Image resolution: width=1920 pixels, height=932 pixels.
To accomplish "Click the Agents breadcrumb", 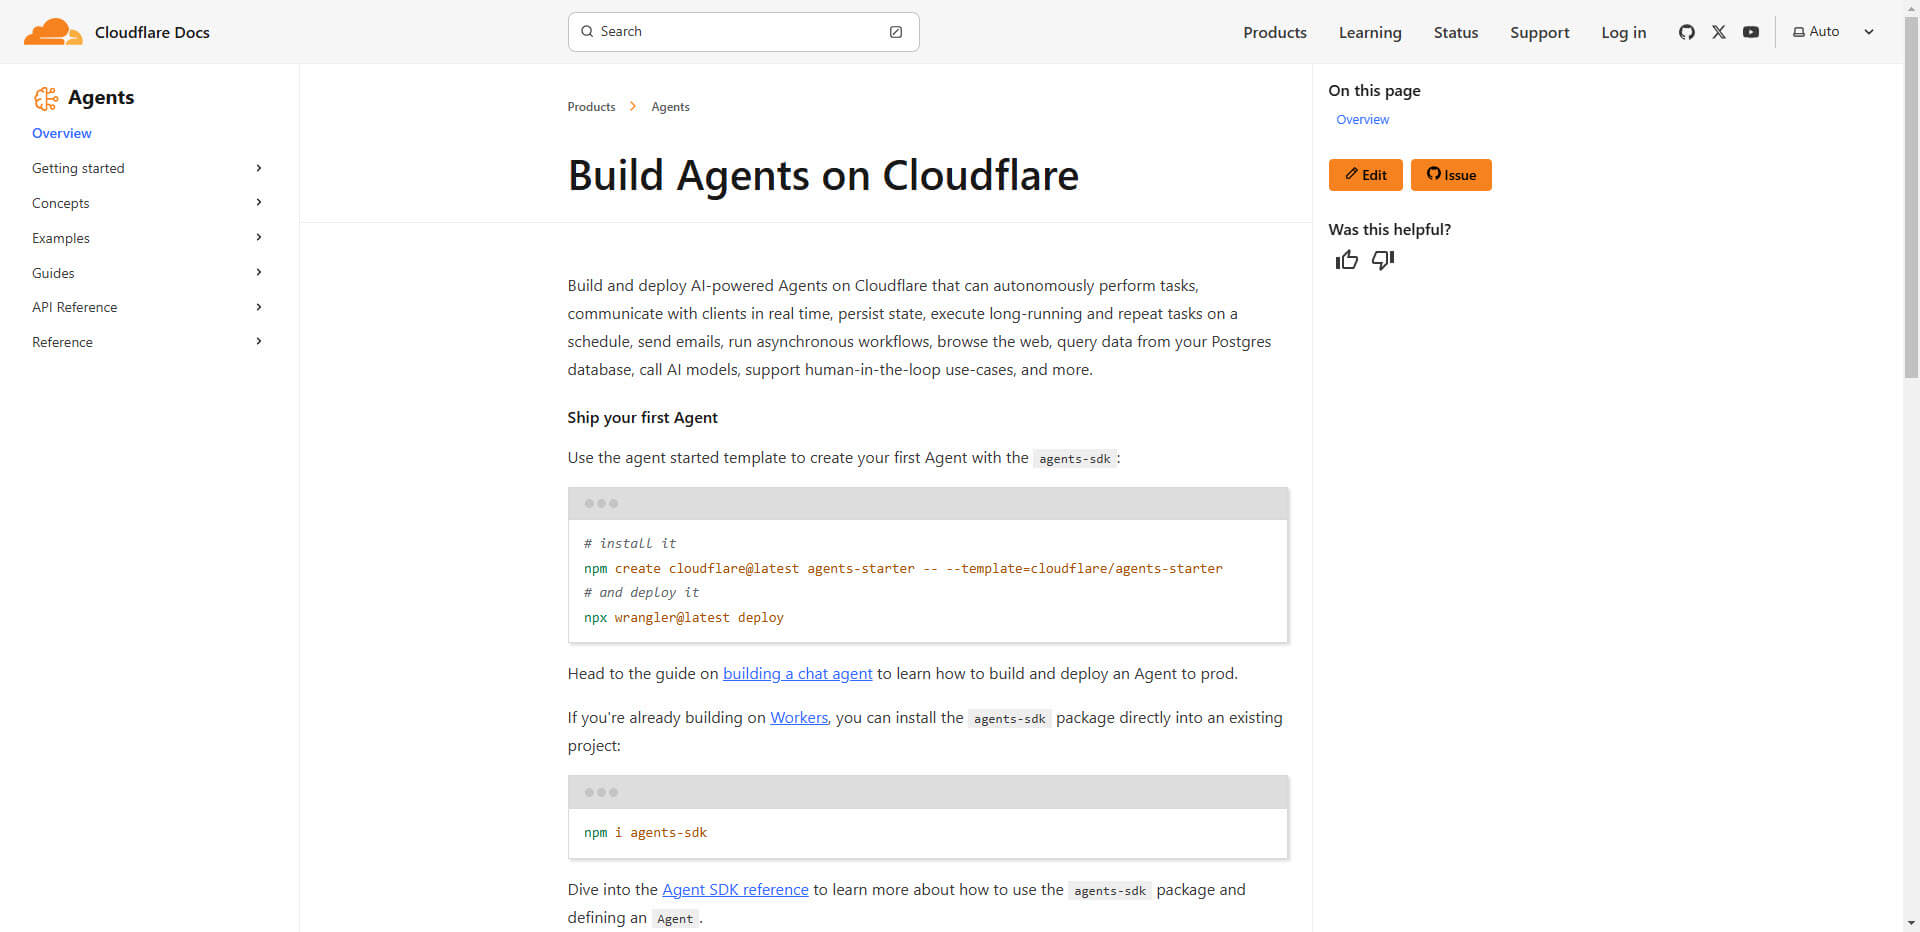I will 670,107.
